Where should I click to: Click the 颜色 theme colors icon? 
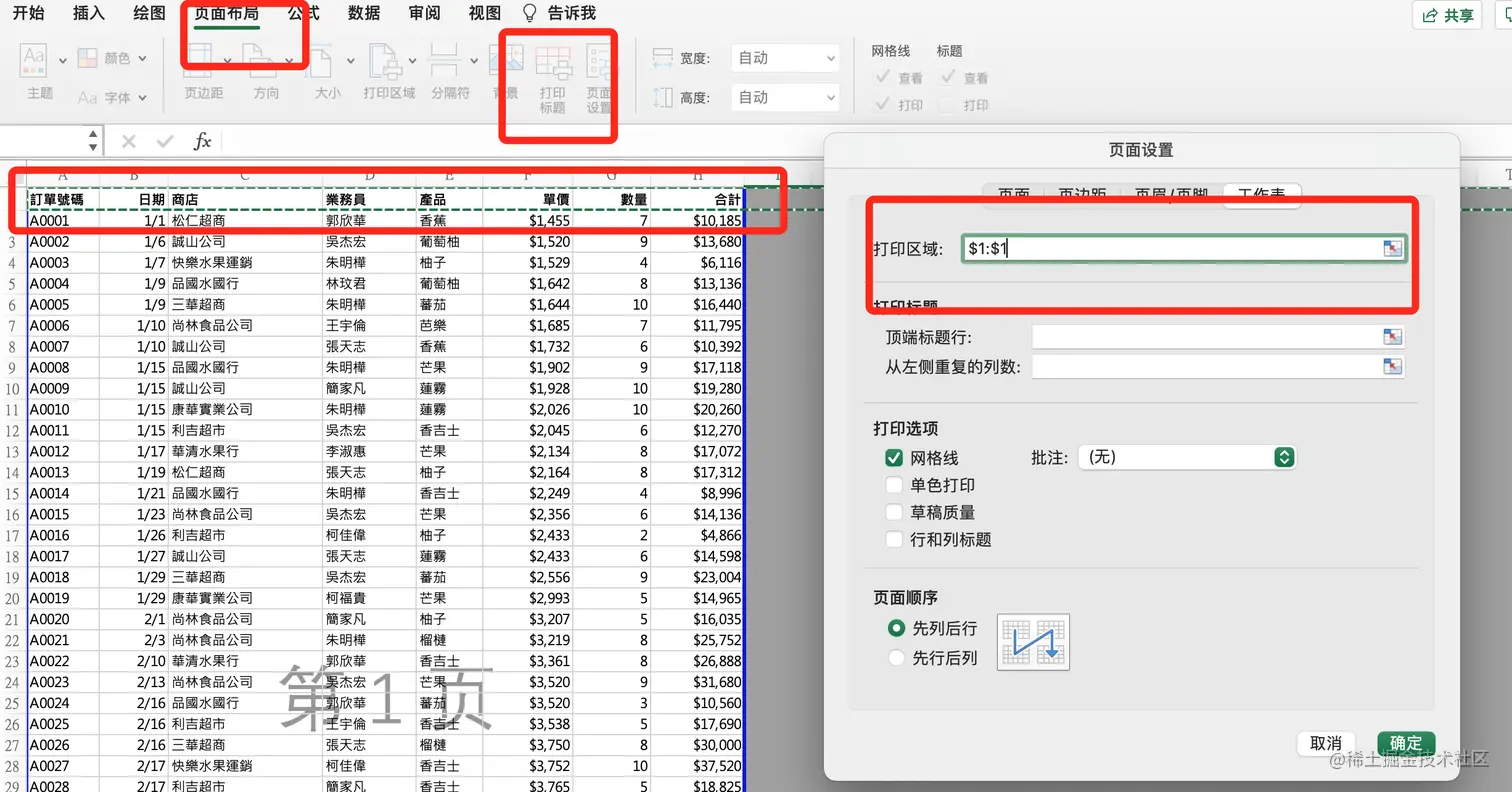point(88,58)
